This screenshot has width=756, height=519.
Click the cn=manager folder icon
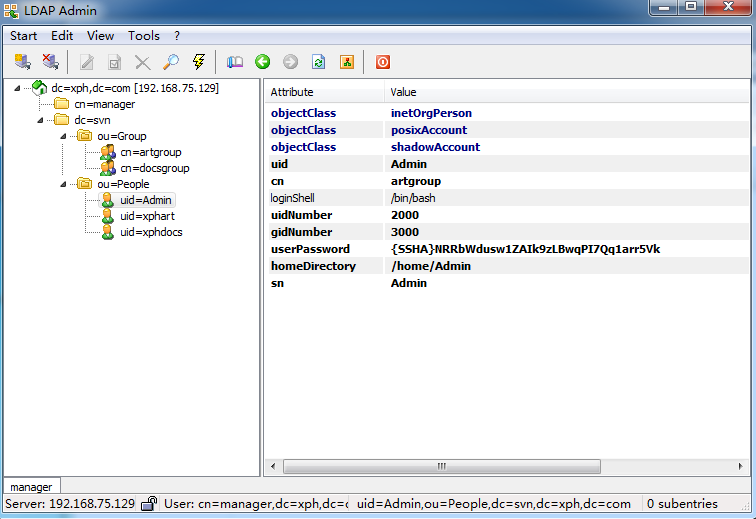coord(61,104)
